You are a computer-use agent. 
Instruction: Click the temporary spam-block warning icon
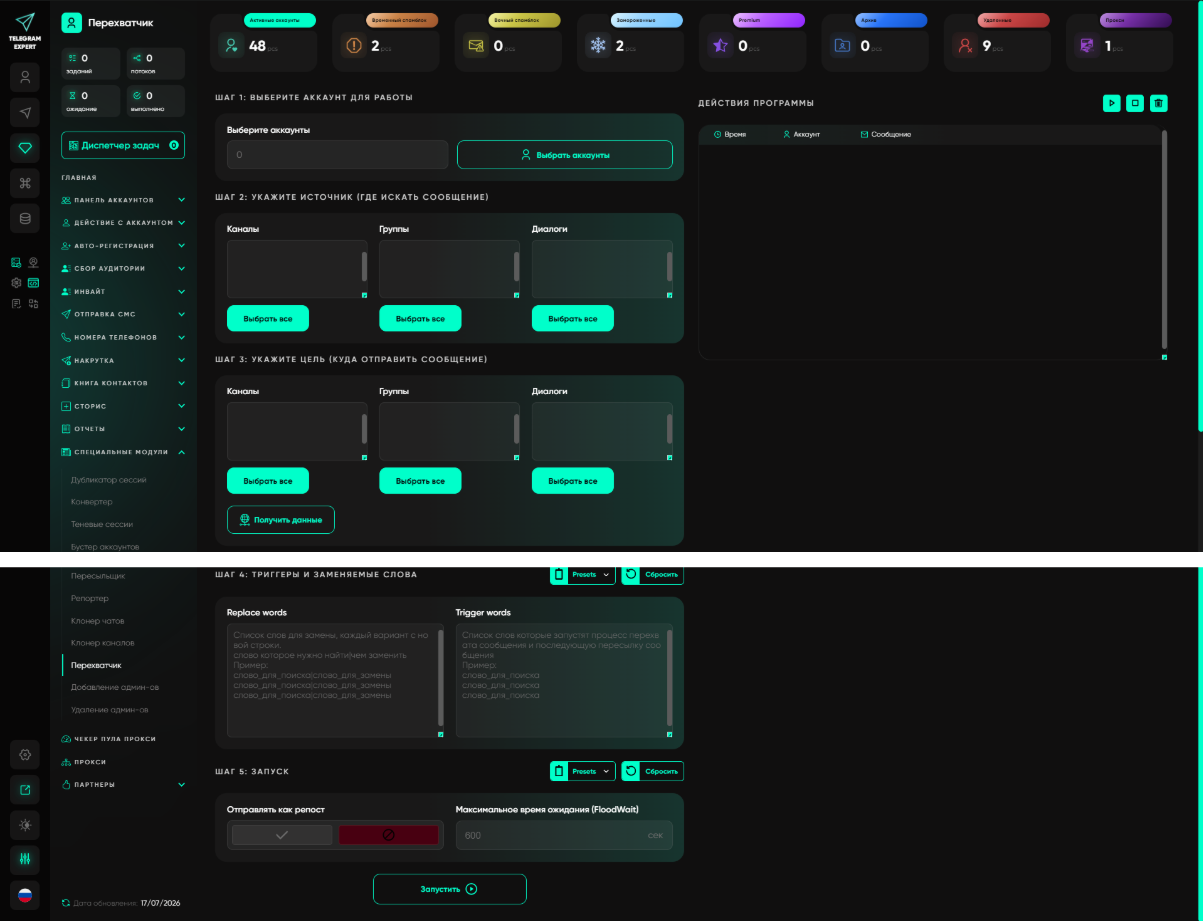(353, 45)
